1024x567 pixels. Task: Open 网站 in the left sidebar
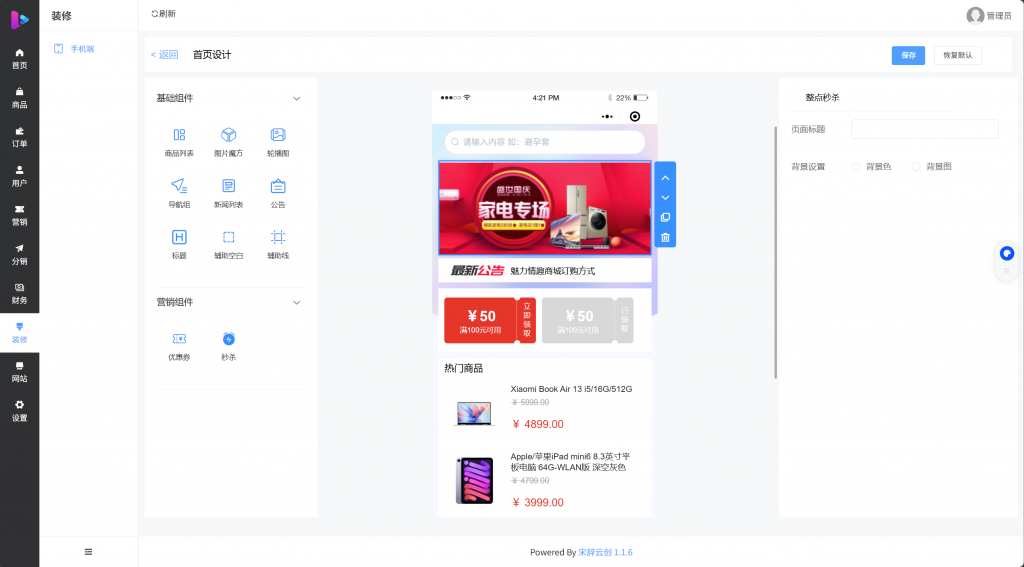20,372
